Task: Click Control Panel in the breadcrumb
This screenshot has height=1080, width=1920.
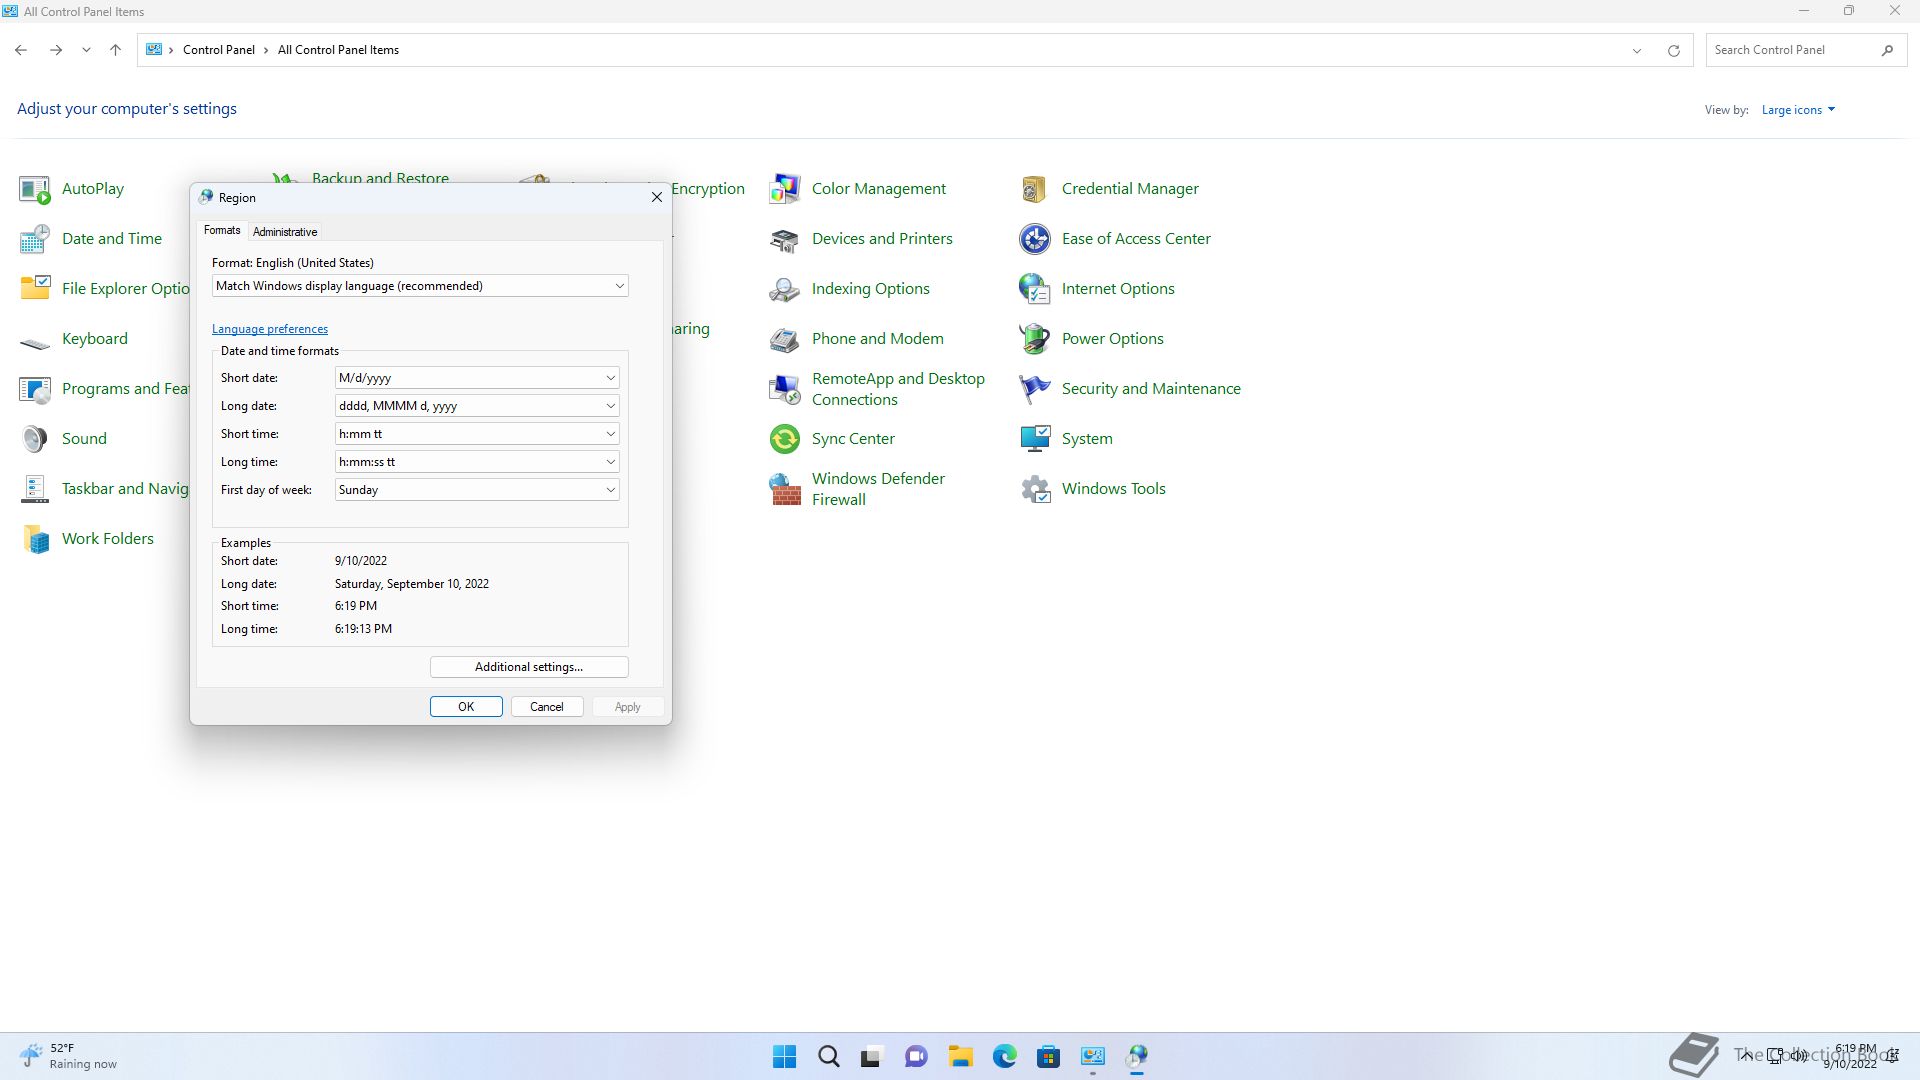Action: click(219, 50)
